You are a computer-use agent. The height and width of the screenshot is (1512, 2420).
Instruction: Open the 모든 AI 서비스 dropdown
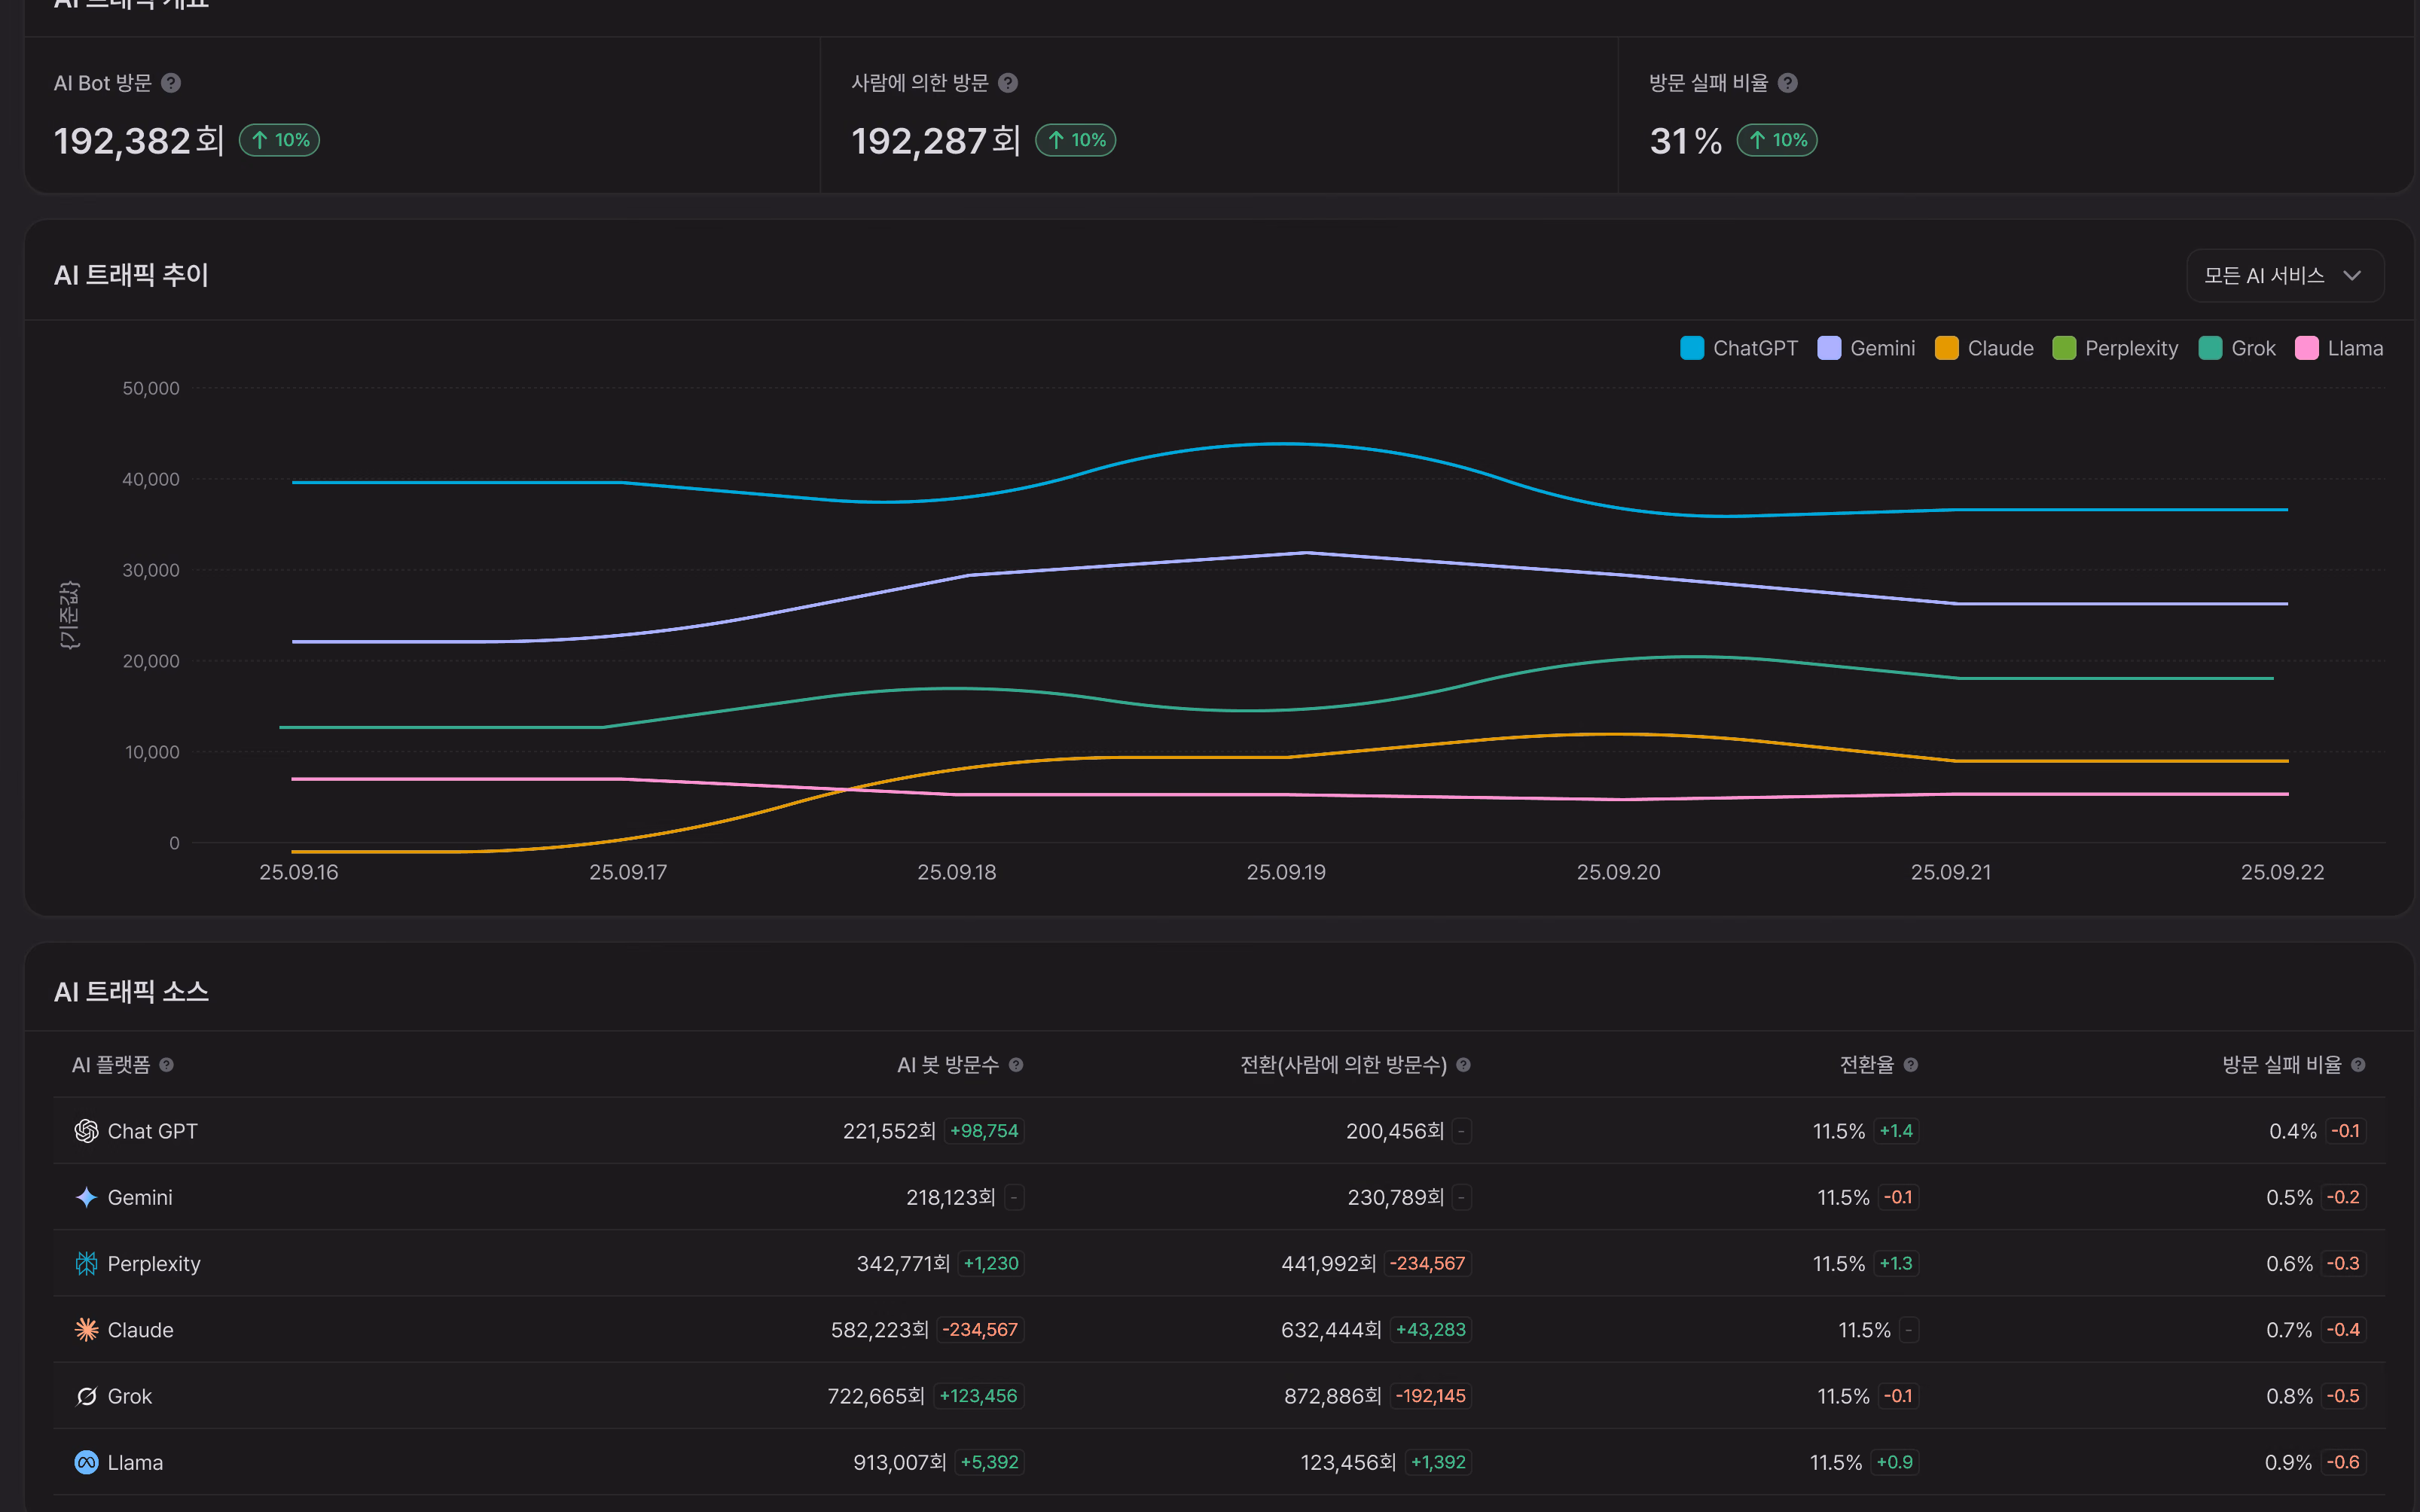click(2285, 275)
